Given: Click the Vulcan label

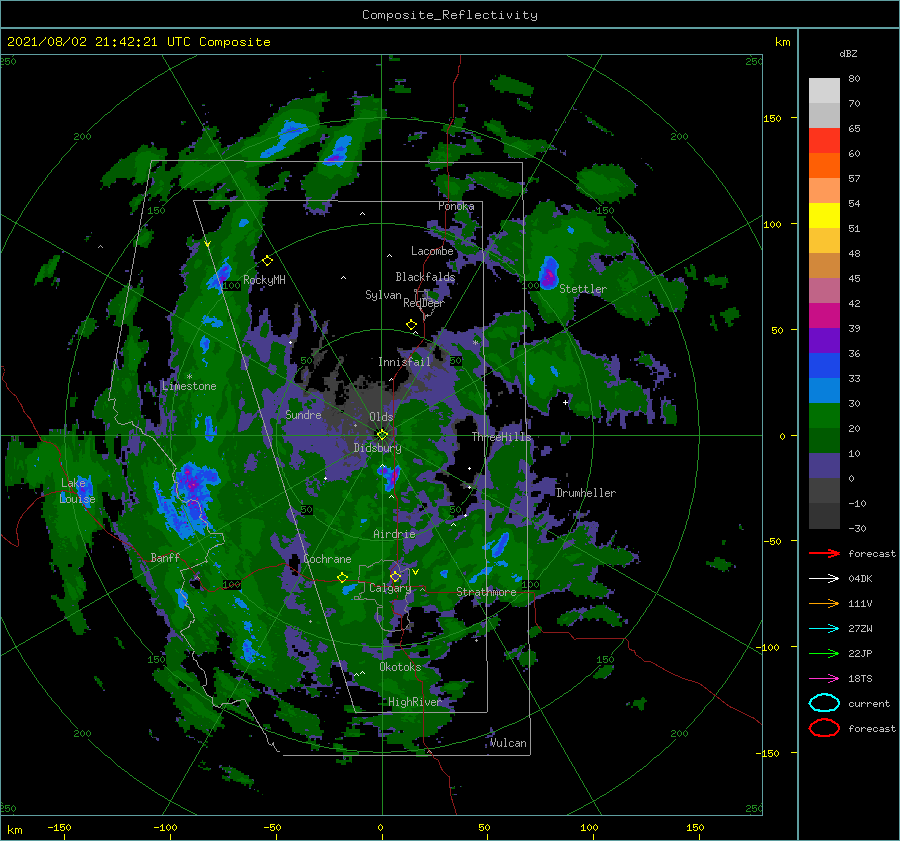Looking at the screenshot, I should 508,743.
